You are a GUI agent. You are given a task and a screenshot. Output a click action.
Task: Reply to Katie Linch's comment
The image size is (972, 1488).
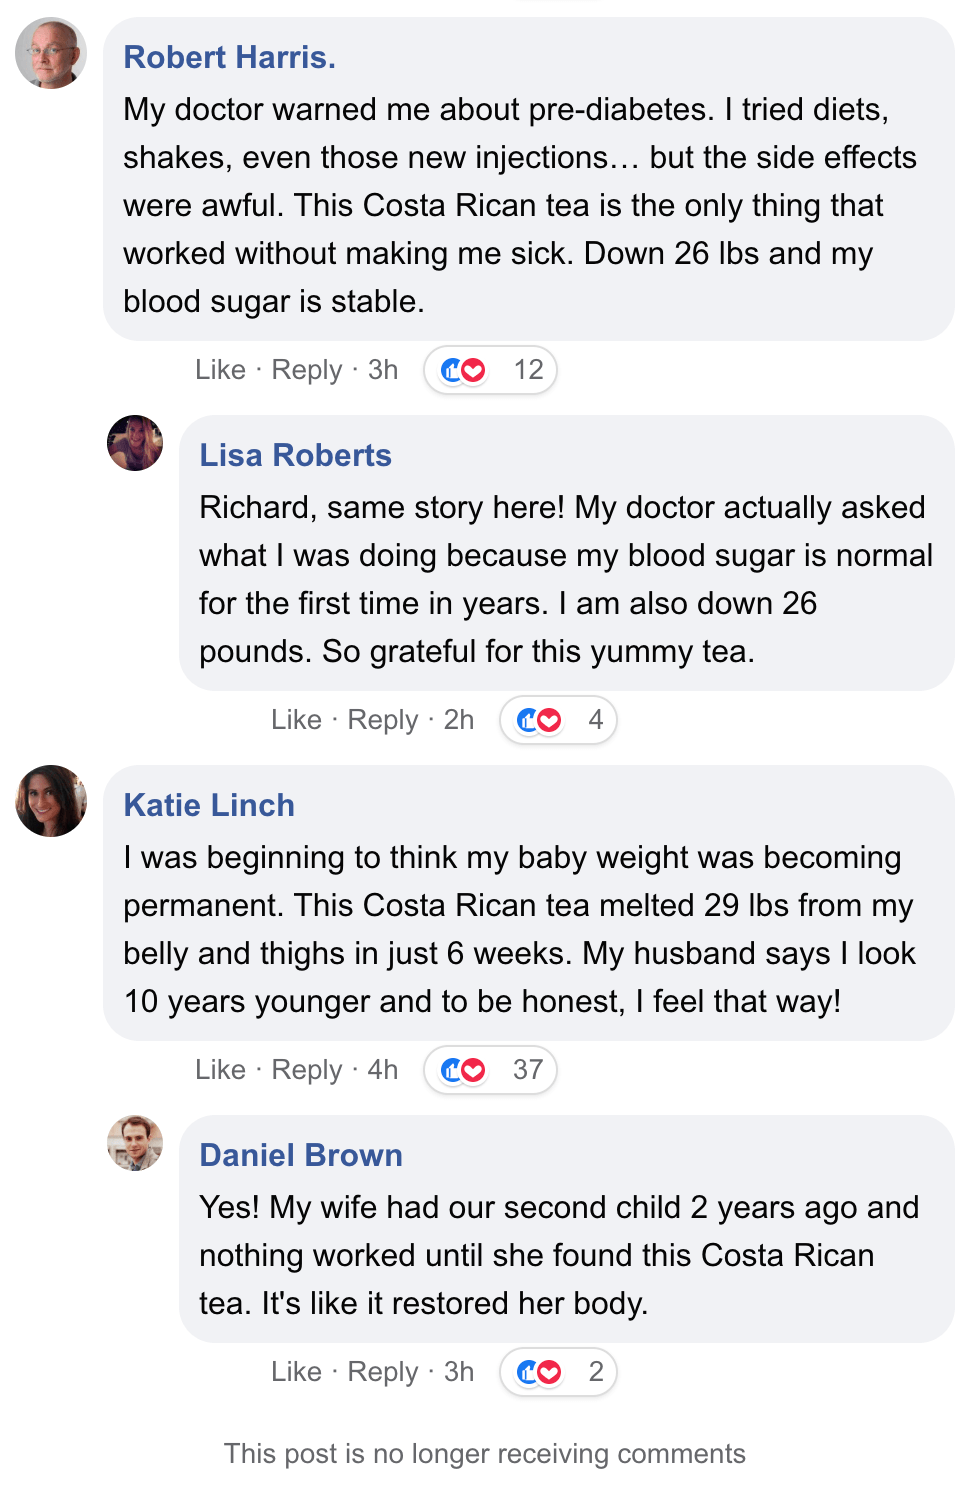[x=307, y=1070]
